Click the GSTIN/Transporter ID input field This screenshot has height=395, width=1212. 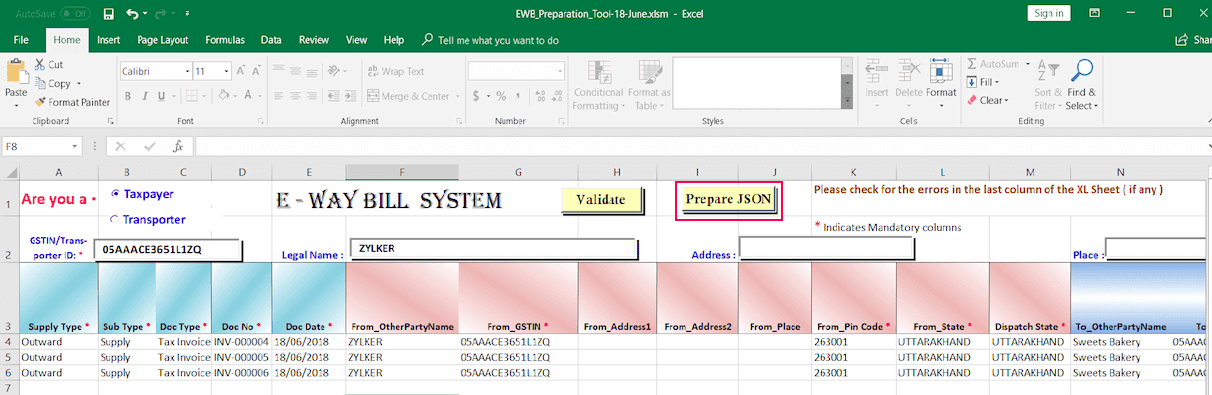click(x=168, y=250)
